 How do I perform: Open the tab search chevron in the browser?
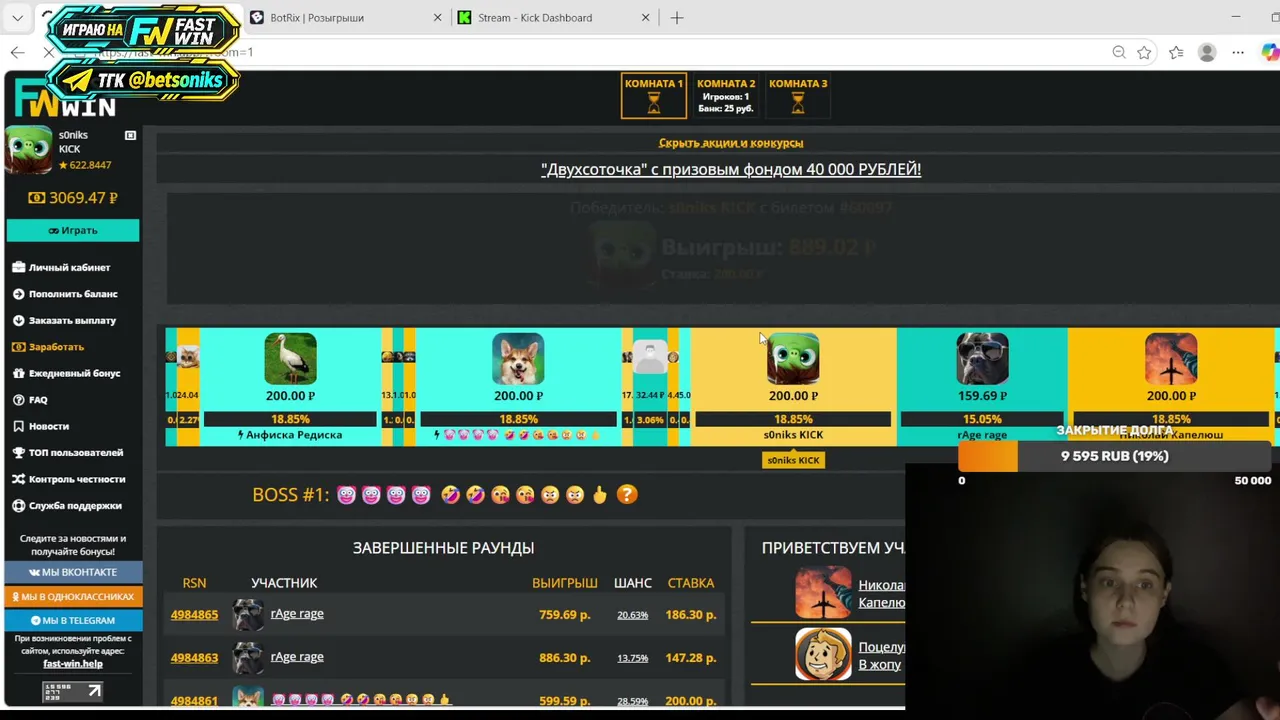pyautogui.click(x=18, y=17)
